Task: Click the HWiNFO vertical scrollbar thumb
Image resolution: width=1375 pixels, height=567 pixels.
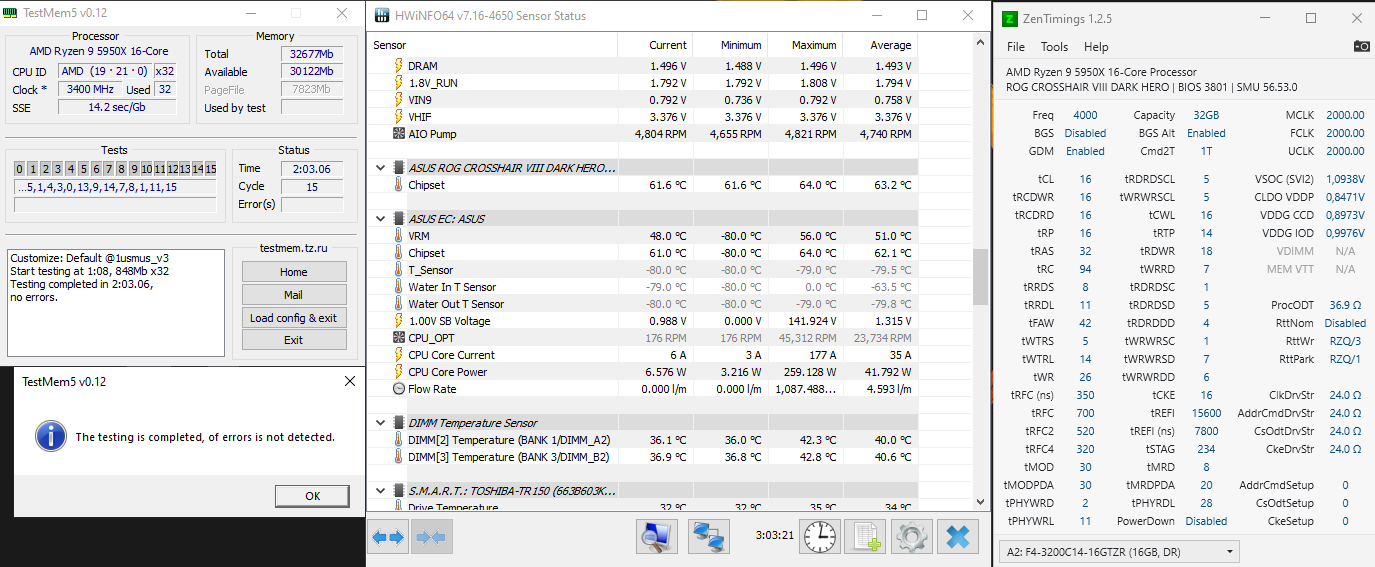Action: pyautogui.click(x=980, y=278)
